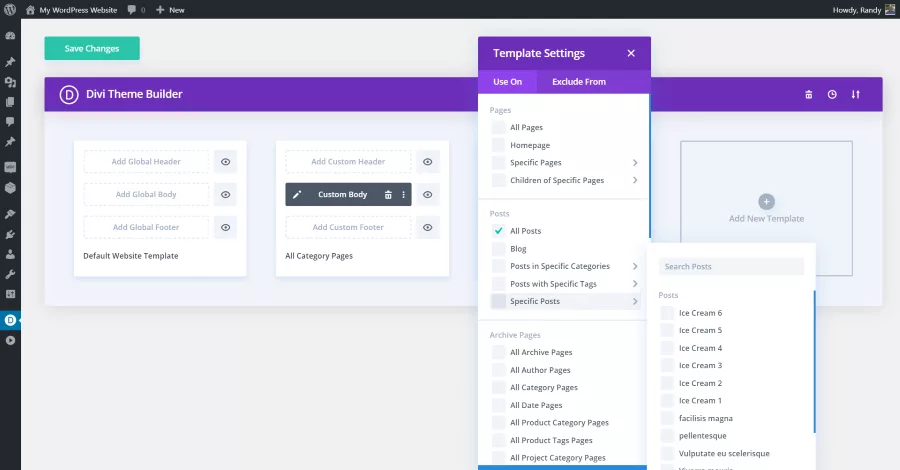Open the comments bubble in admin bar
The width and height of the screenshot is (900, 470).
pos(131,10)
